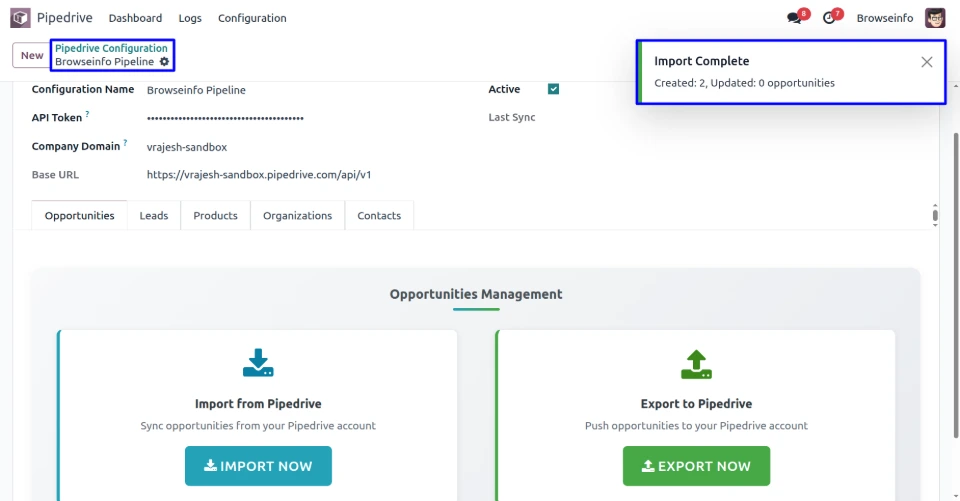Switch to the Leads tab
Image resolution: width=960 pixels, height=501 pixels.
[154, 215]
